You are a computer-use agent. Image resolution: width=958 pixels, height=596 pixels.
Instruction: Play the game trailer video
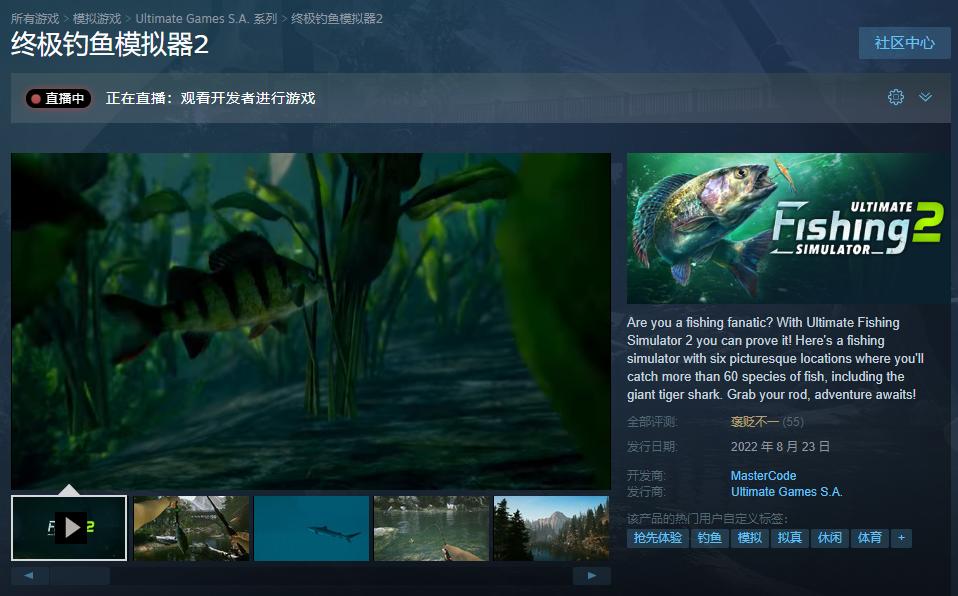[x=69, y=528]
